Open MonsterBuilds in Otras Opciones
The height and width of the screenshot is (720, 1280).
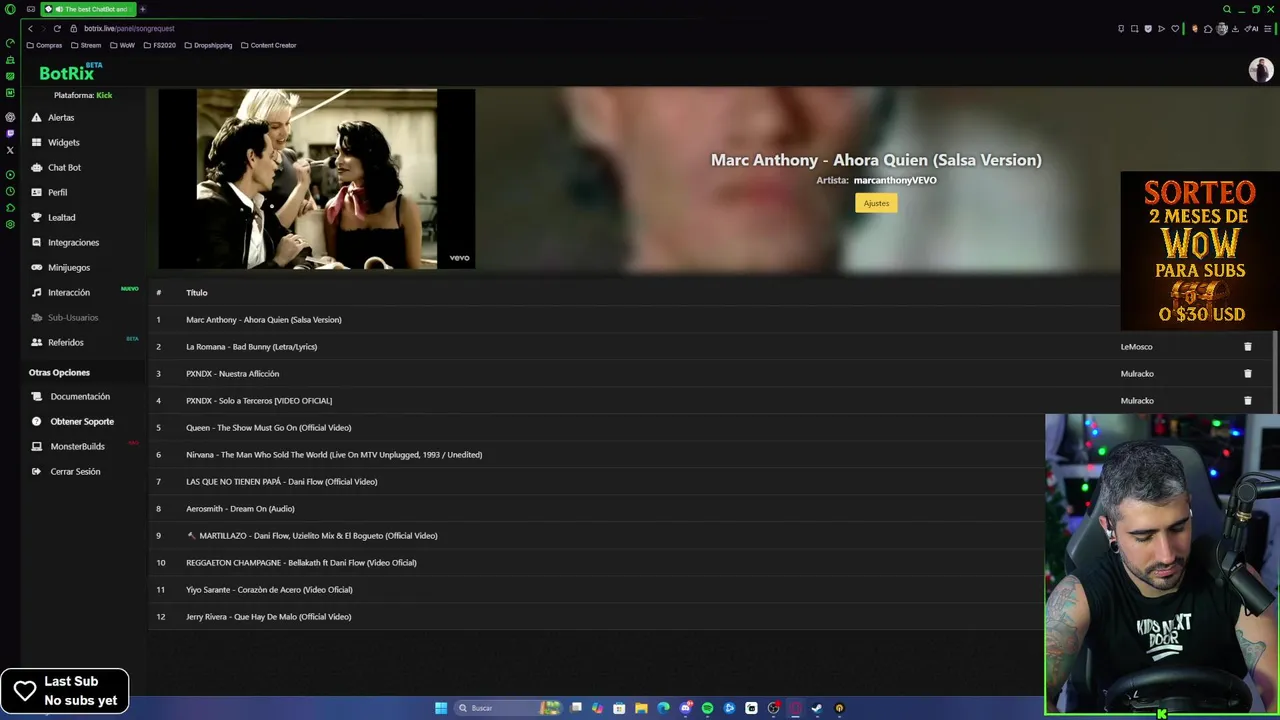point(77,446)
